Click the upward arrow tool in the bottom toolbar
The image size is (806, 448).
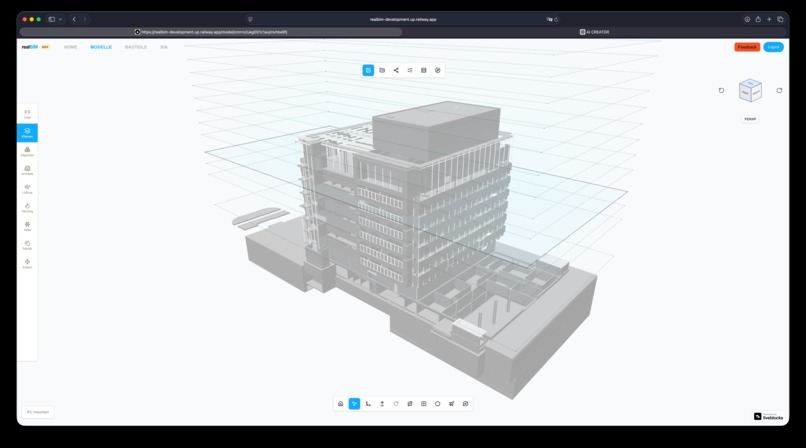(x=382, y=404)
